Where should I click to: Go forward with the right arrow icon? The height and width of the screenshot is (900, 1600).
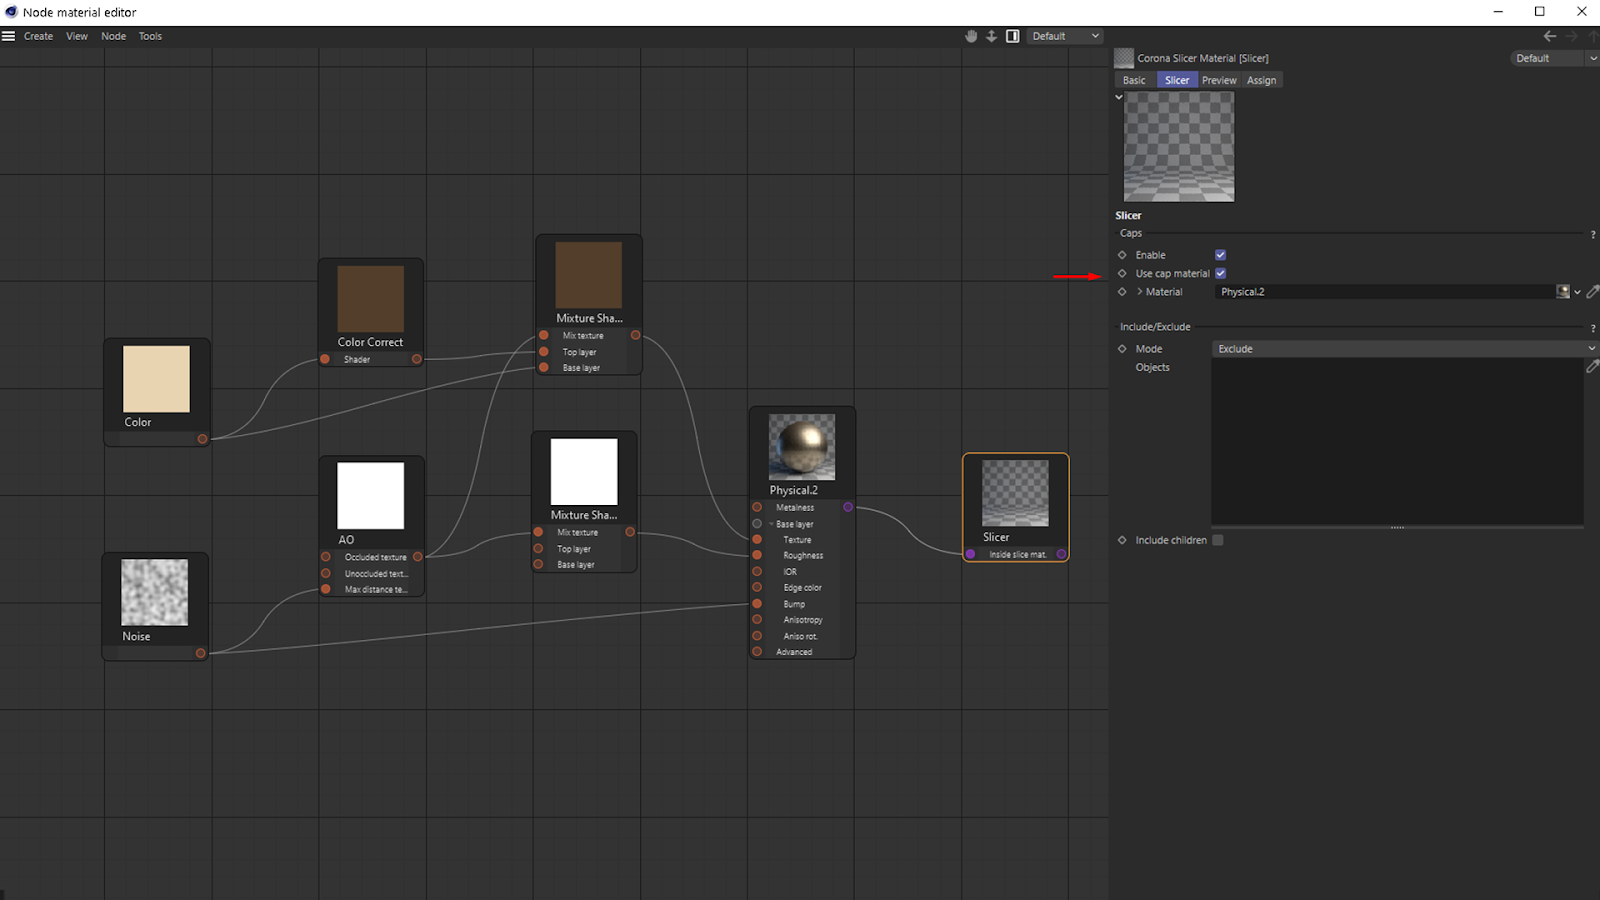[1572, 36]
